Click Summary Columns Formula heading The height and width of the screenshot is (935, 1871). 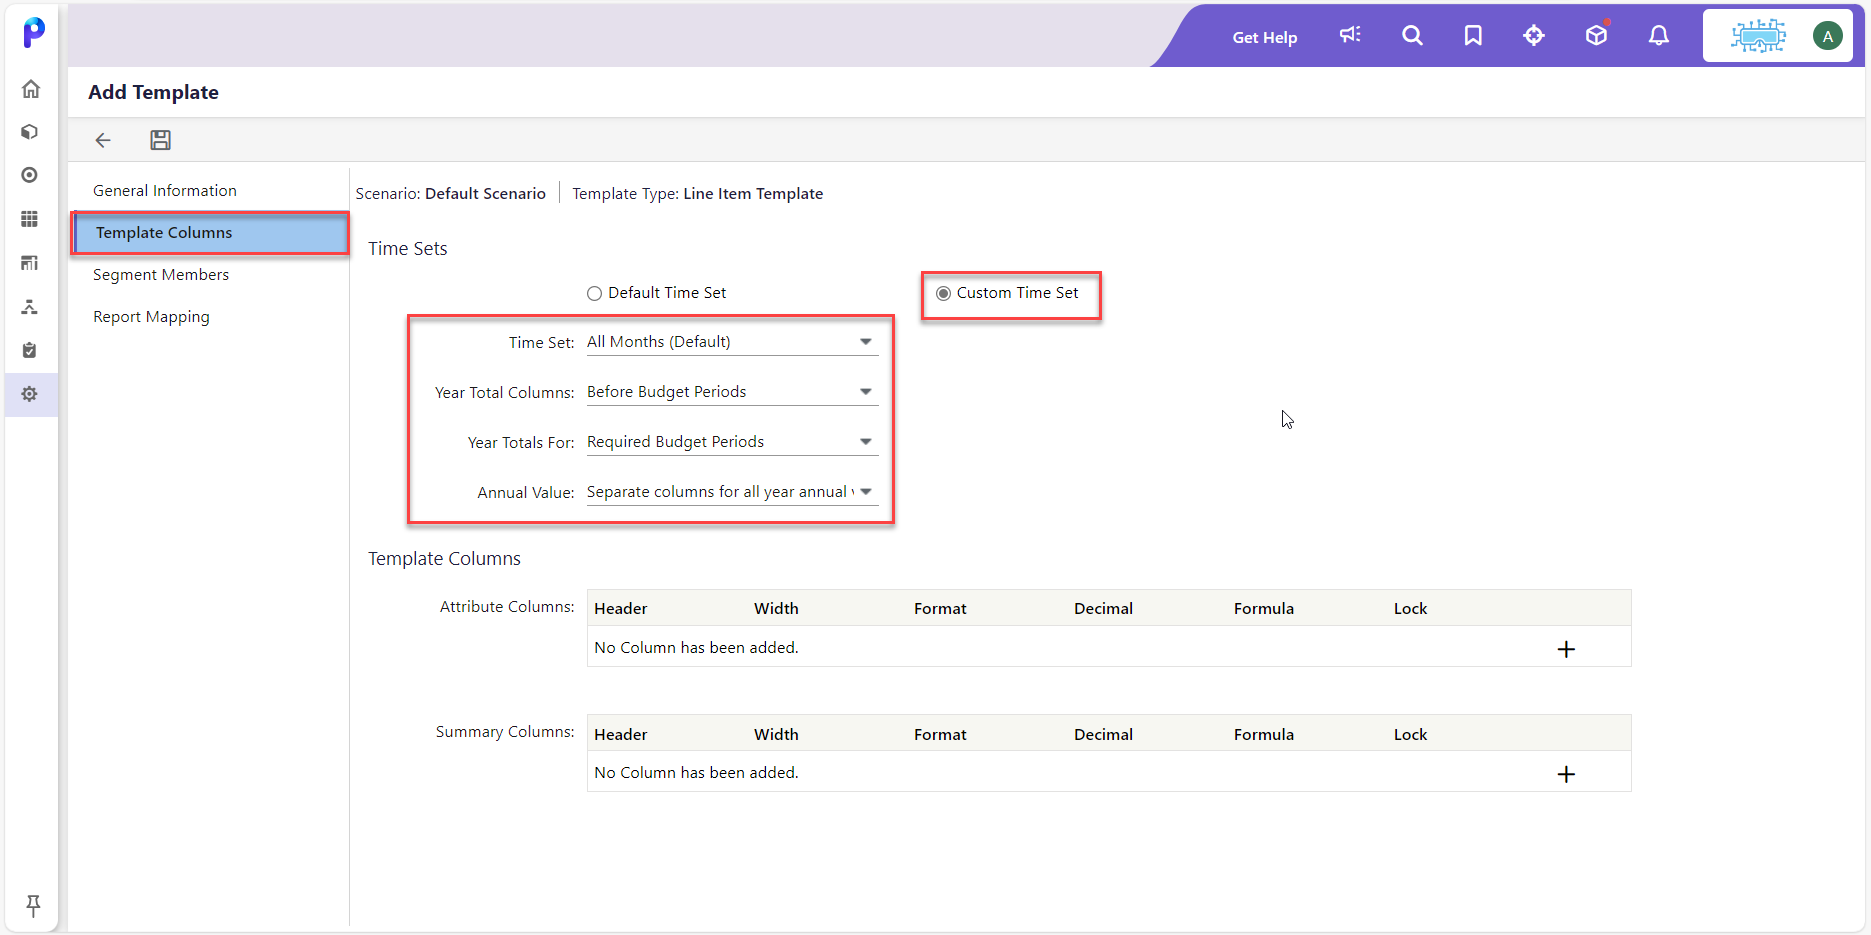[x=1263, y=734]
